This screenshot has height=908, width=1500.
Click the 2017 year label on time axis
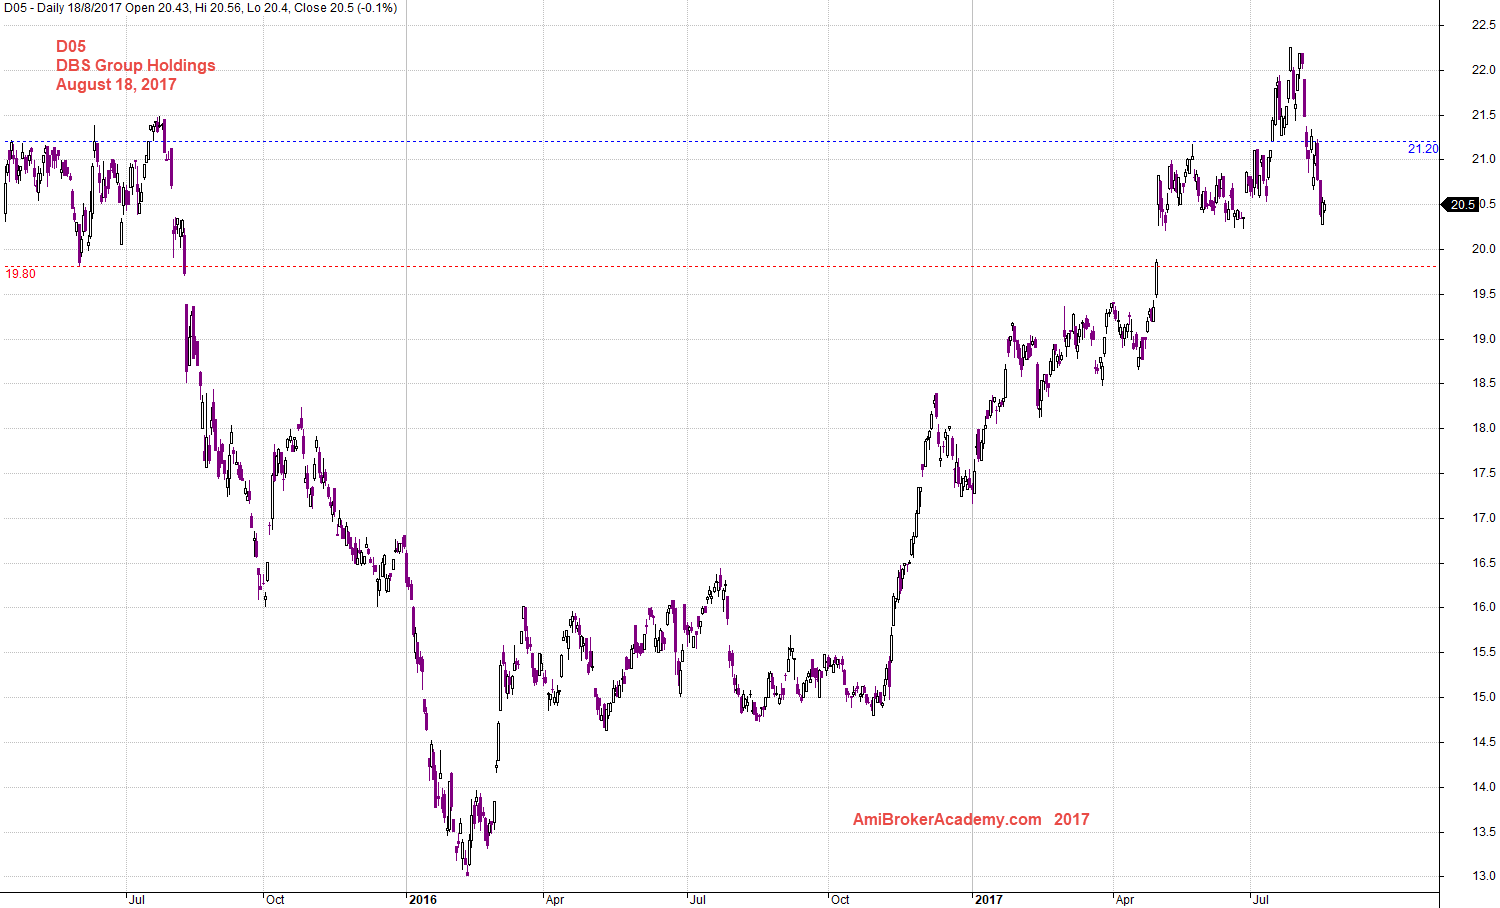[x=988, y=900]
